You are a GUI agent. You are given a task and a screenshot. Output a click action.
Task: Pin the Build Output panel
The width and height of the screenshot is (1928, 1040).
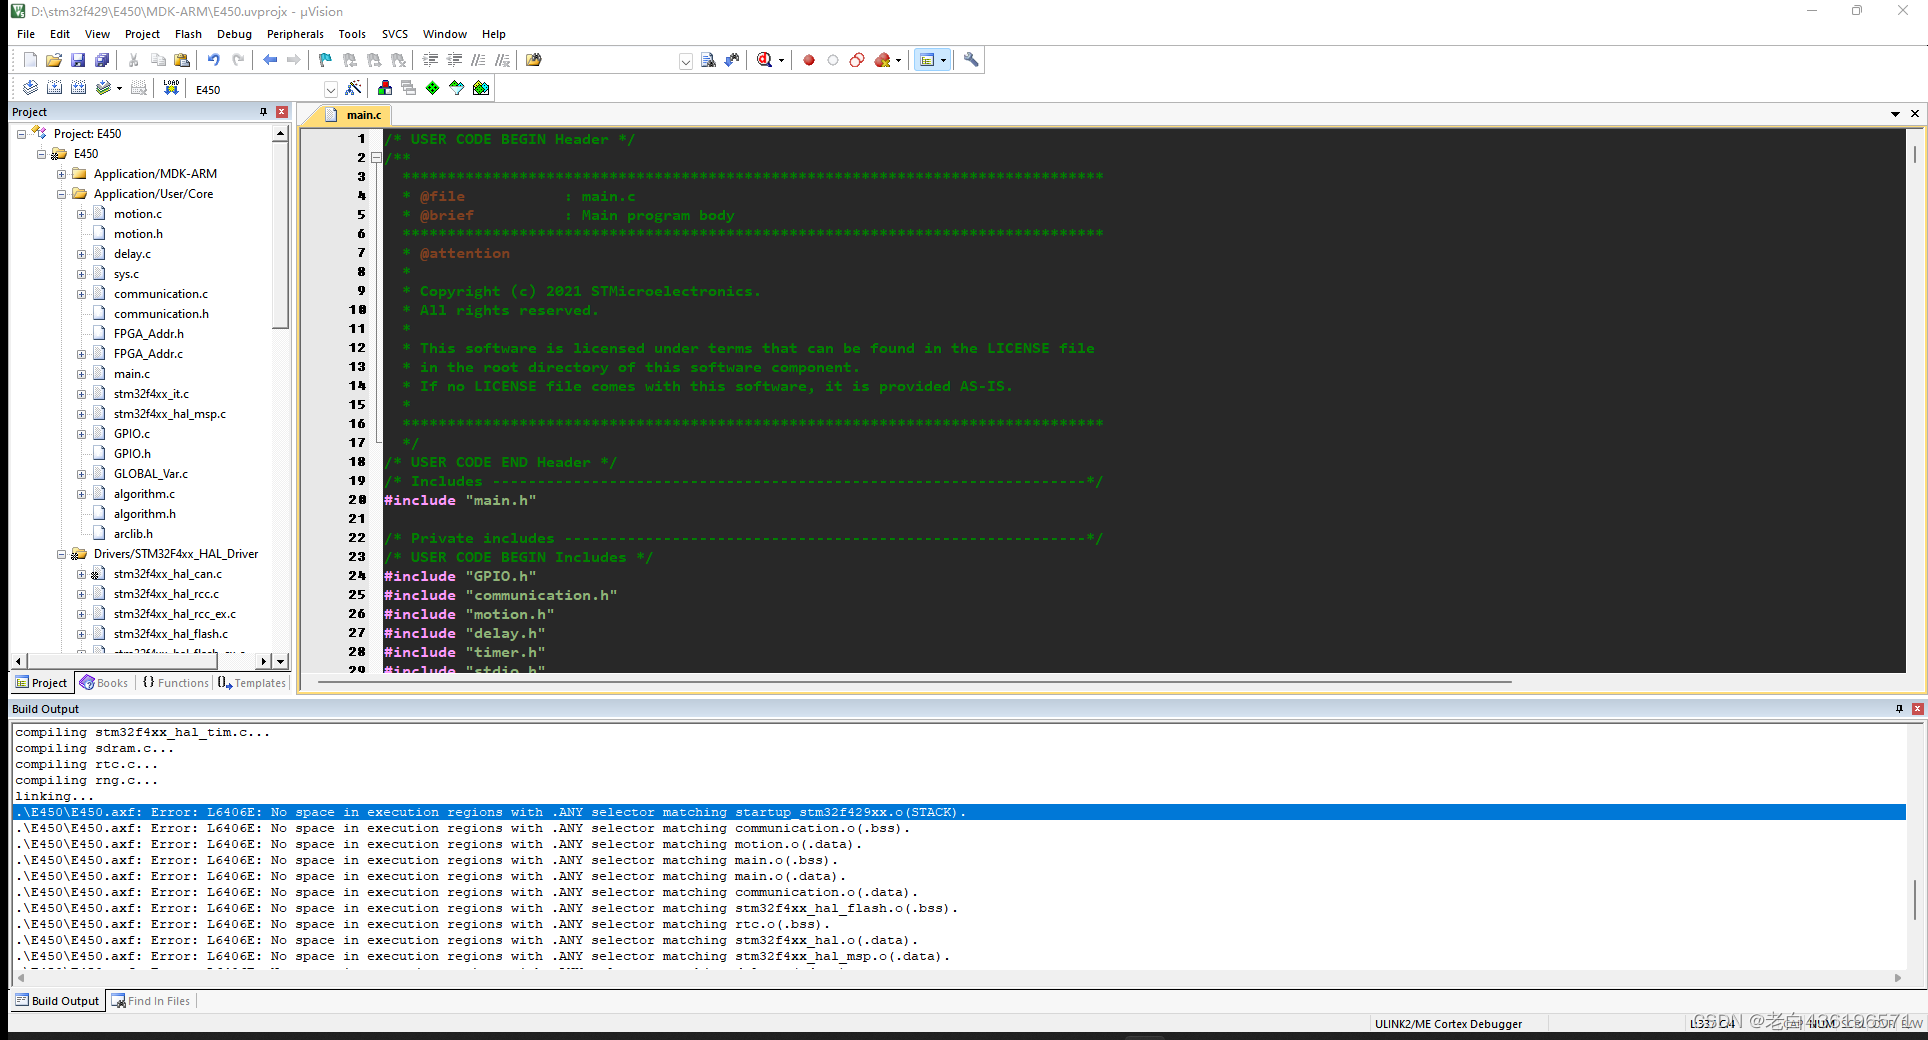[x=1899, y=709]
